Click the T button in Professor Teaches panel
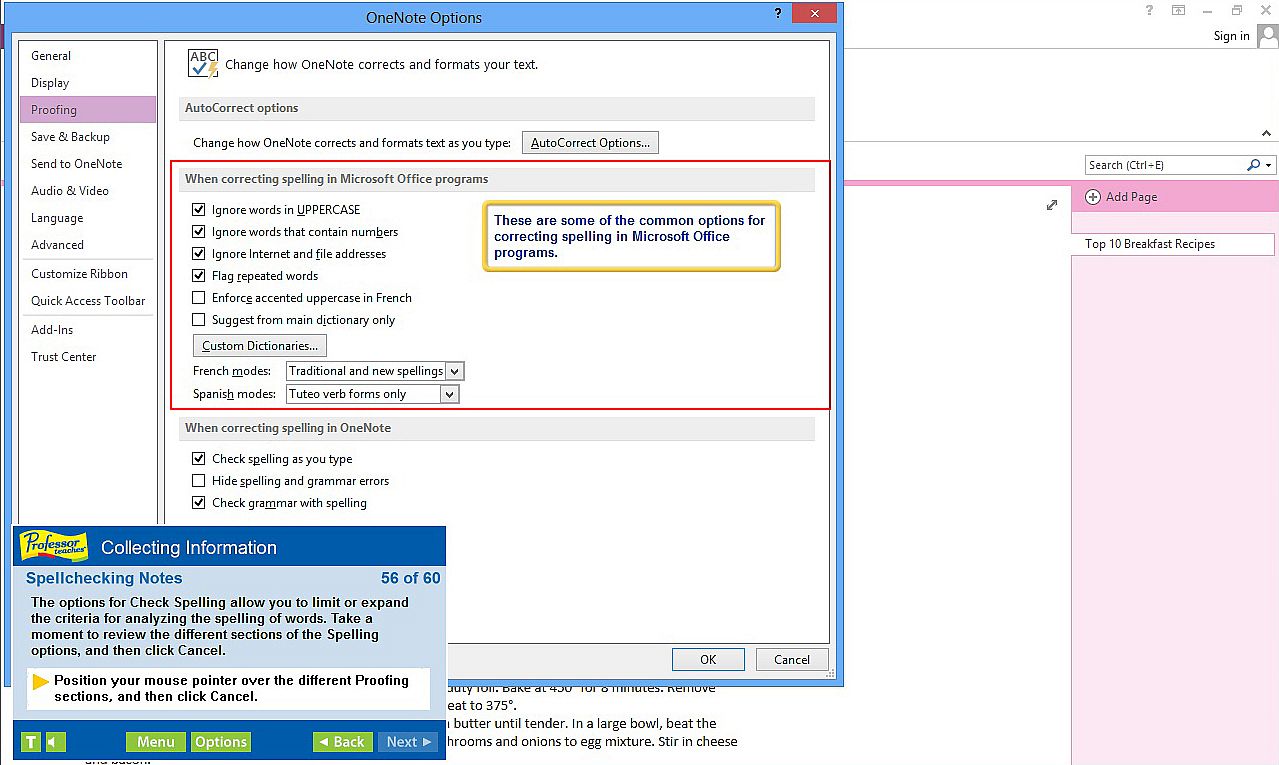 click(x=31, y=742)
